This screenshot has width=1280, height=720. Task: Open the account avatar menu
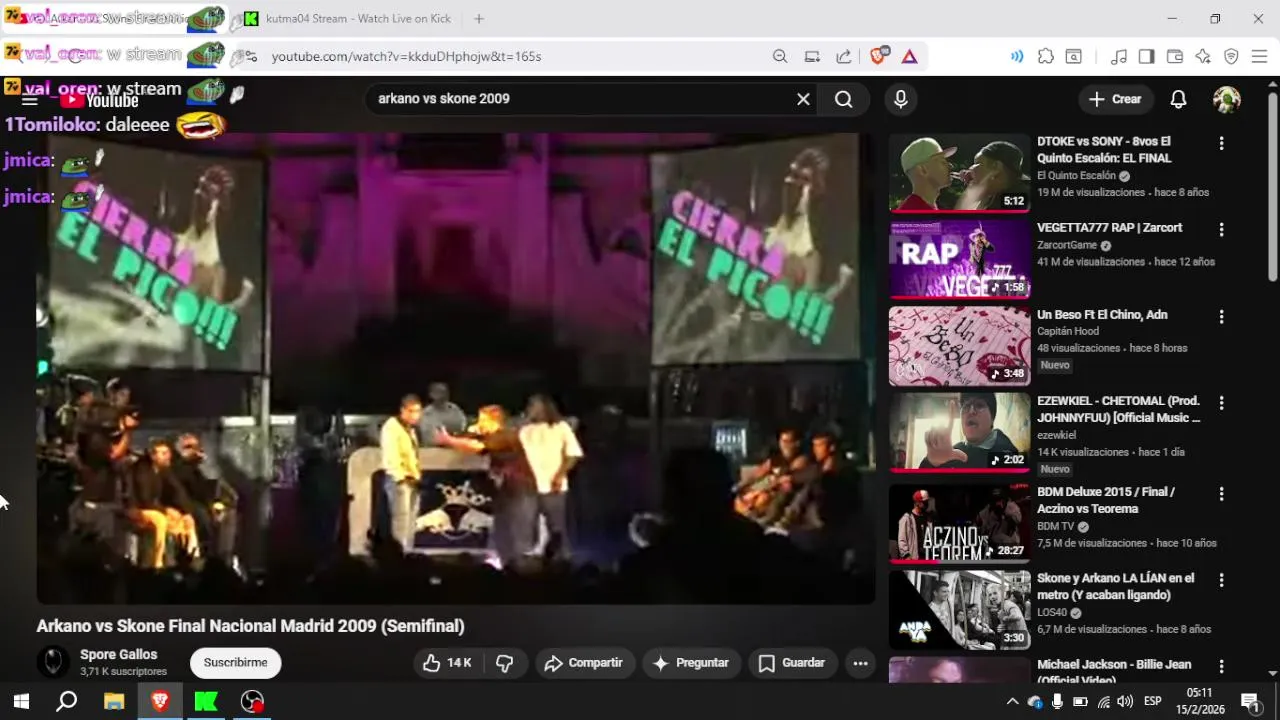[1227, 99]
